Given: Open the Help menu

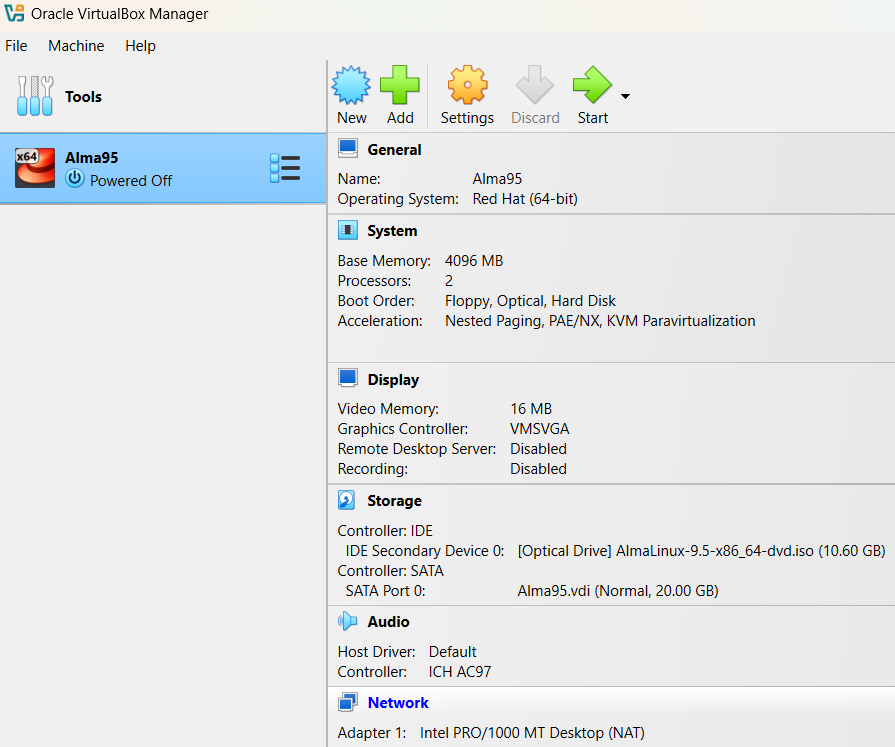Looking at the screenshot, I should click(140, 46).
